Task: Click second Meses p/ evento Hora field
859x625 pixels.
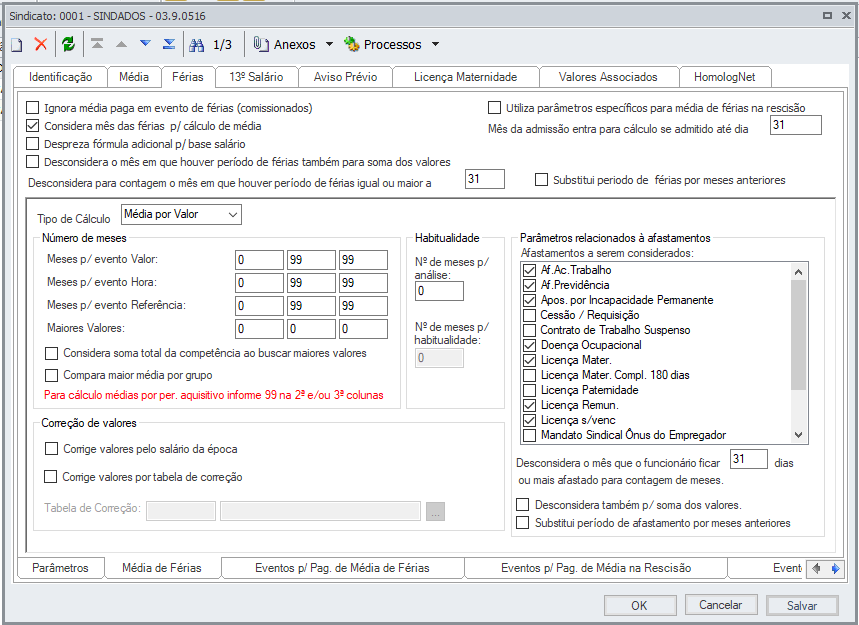Action: [x=311, y=283]
